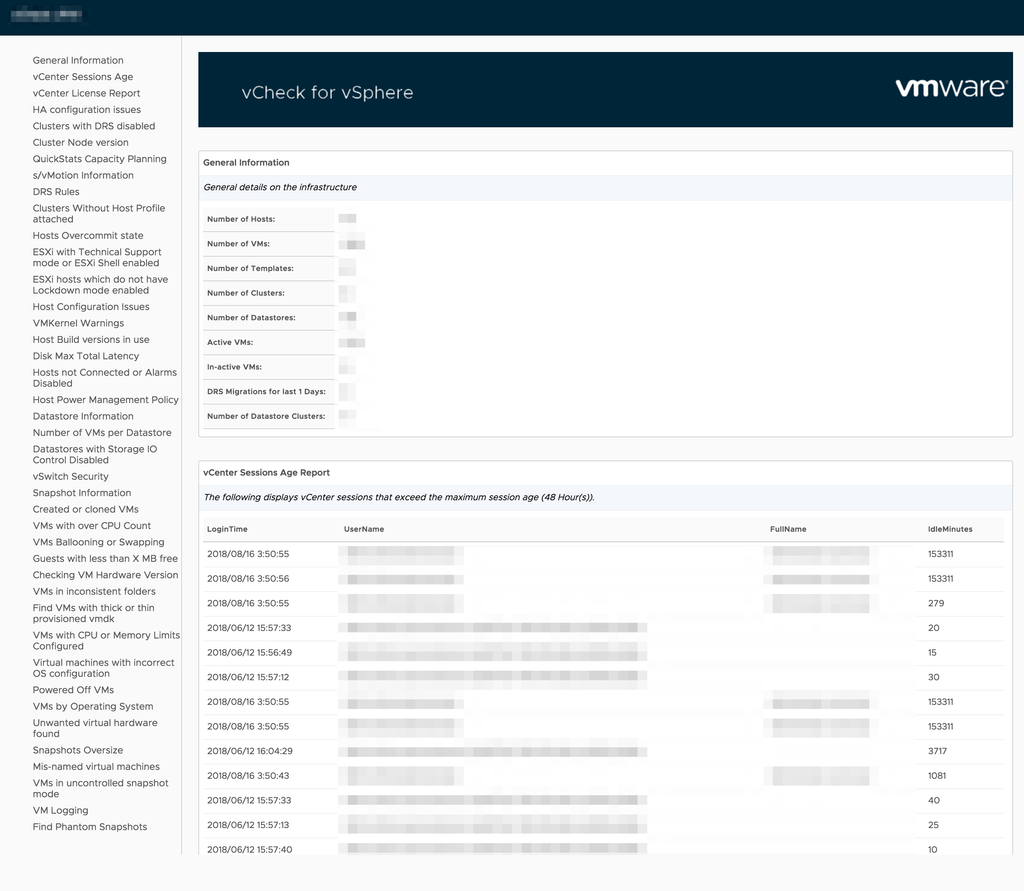1024x891 pixels.
Task: Open Virtual machines with incorrect OS configuration
Action: 103,668
